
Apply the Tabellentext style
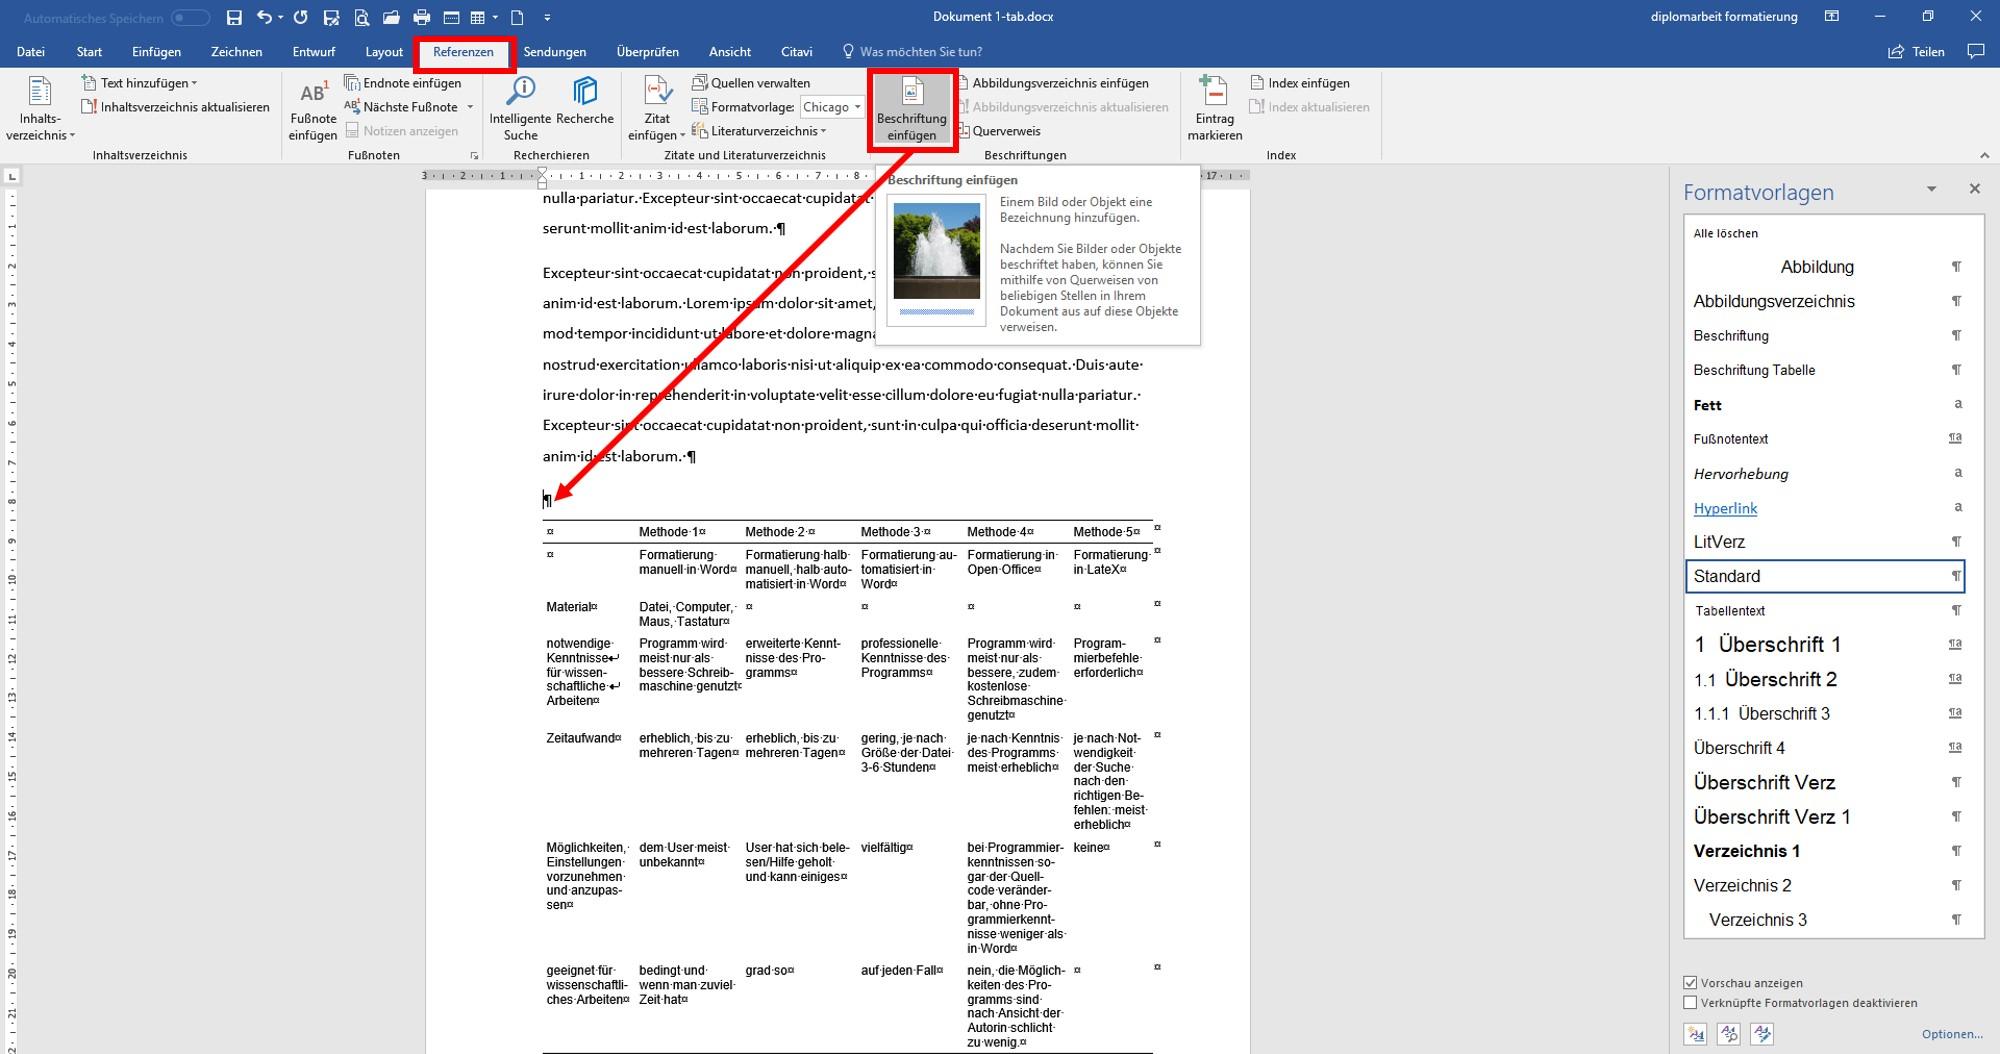tap(1825, 610)
